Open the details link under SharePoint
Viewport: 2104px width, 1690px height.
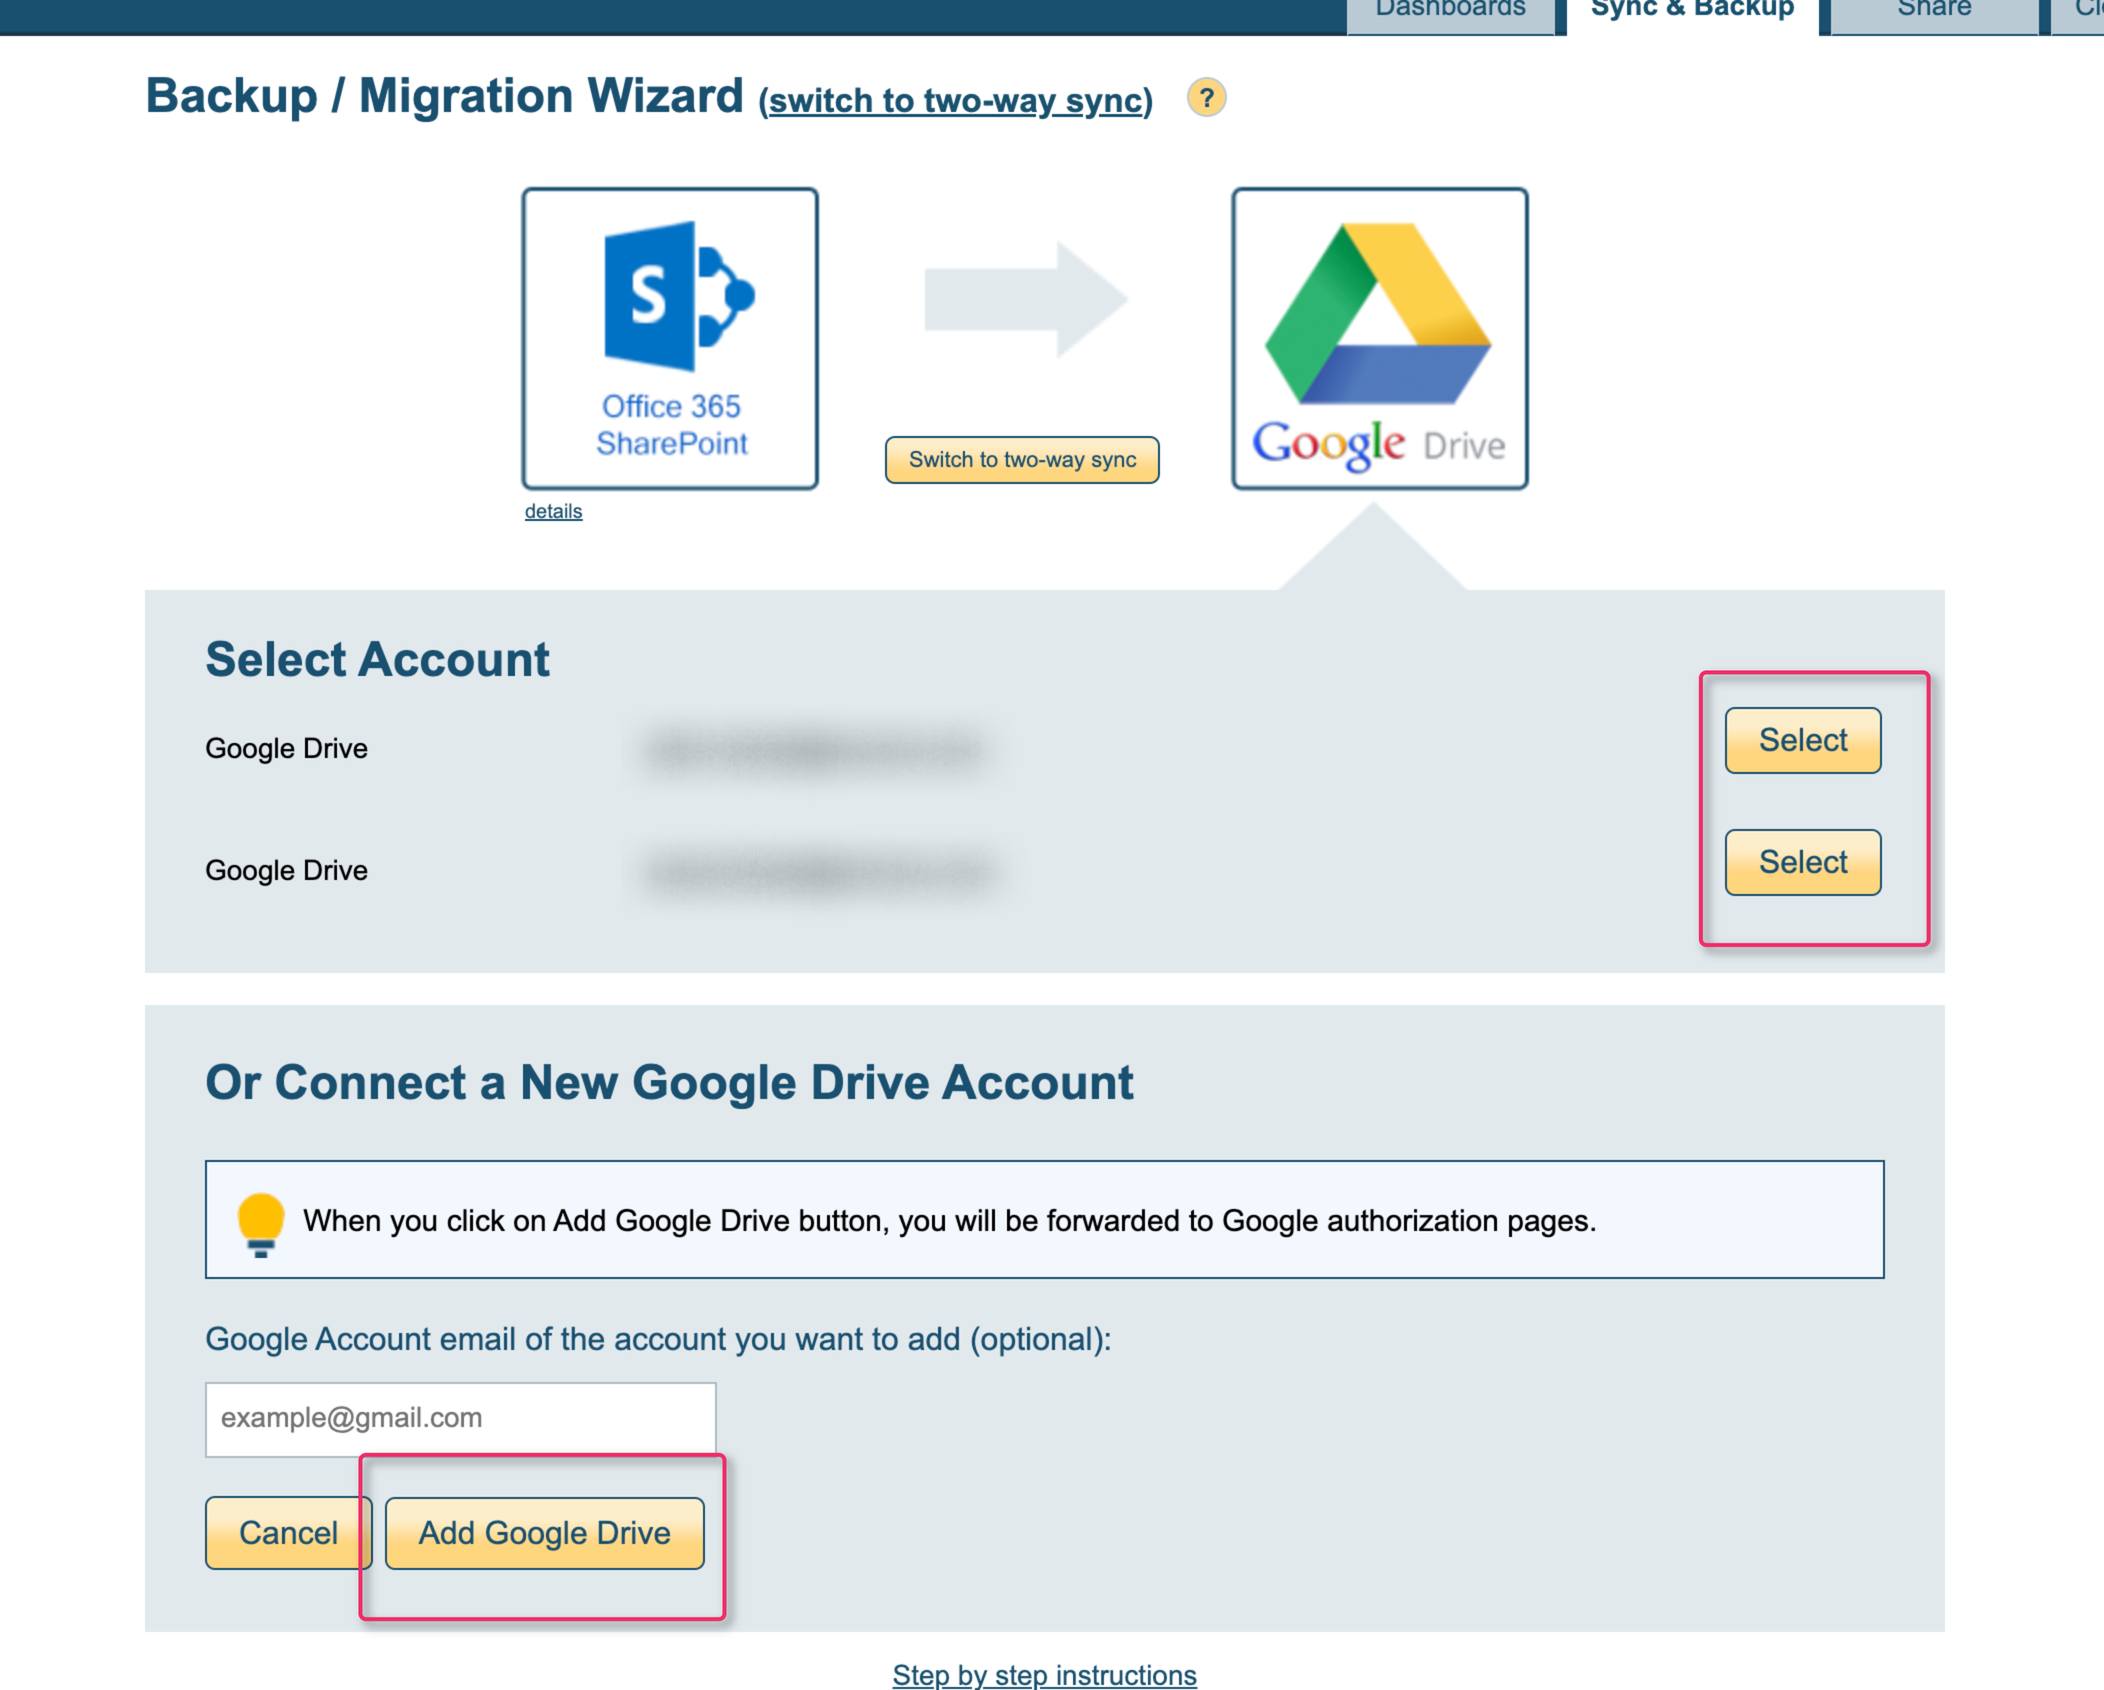pyautogui.click(x=553, y=511)
